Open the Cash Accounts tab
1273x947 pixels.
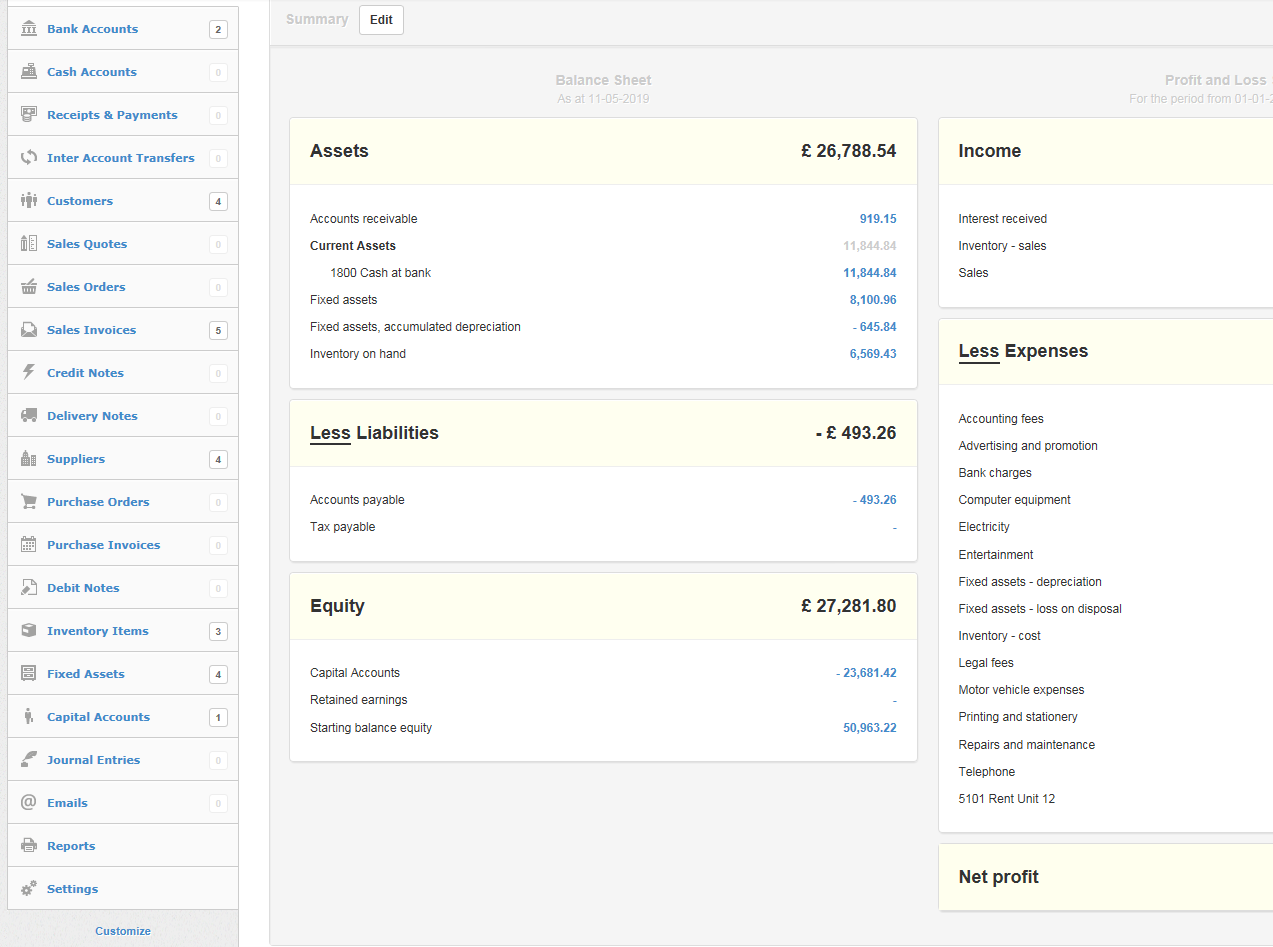coord(123,72)
